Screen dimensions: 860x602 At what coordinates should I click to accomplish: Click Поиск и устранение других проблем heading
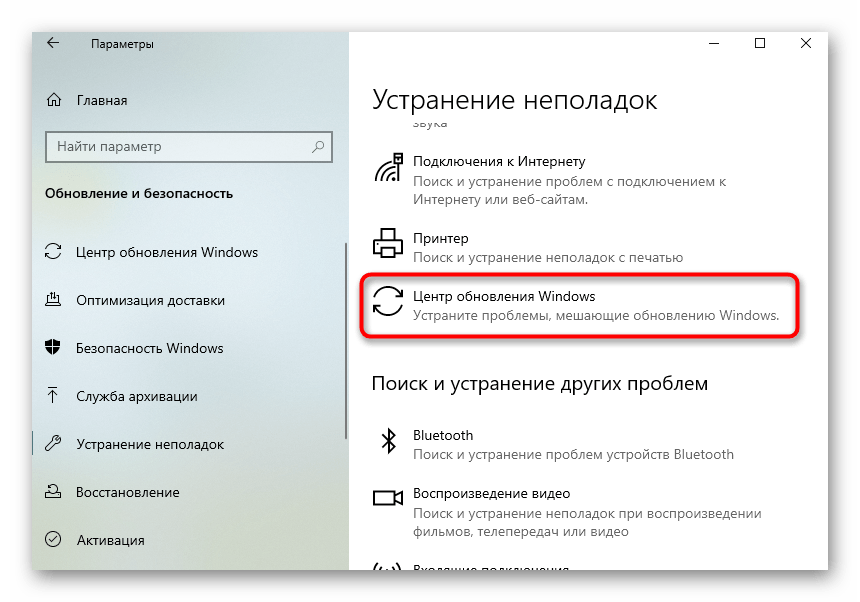click(540, 383)
